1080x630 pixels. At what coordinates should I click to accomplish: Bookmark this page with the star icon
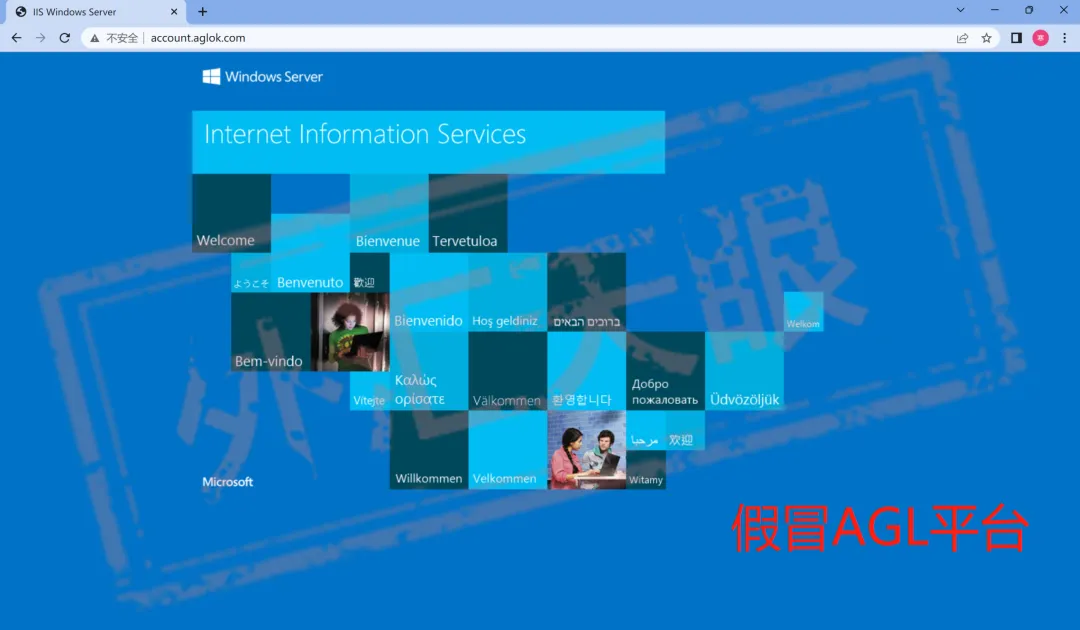point(986,38)
